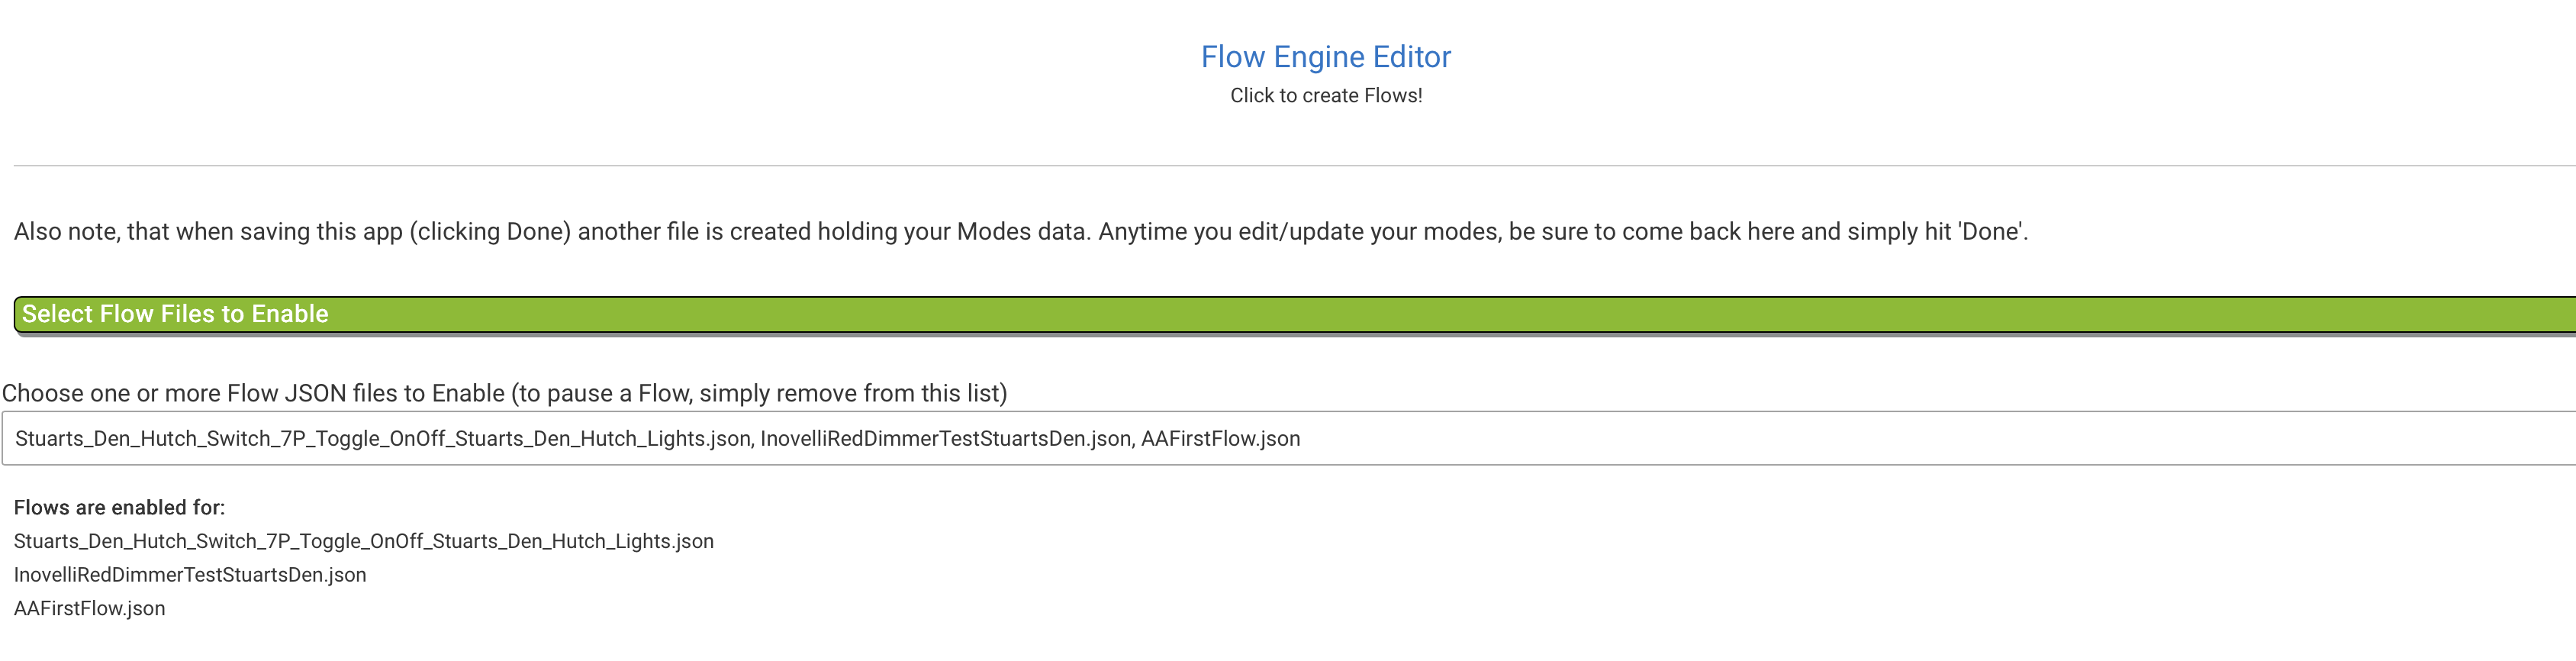2576x661 pixels.
Task: Click the '(clicking Done)' phrase in the note
Action: coord(489,232)
